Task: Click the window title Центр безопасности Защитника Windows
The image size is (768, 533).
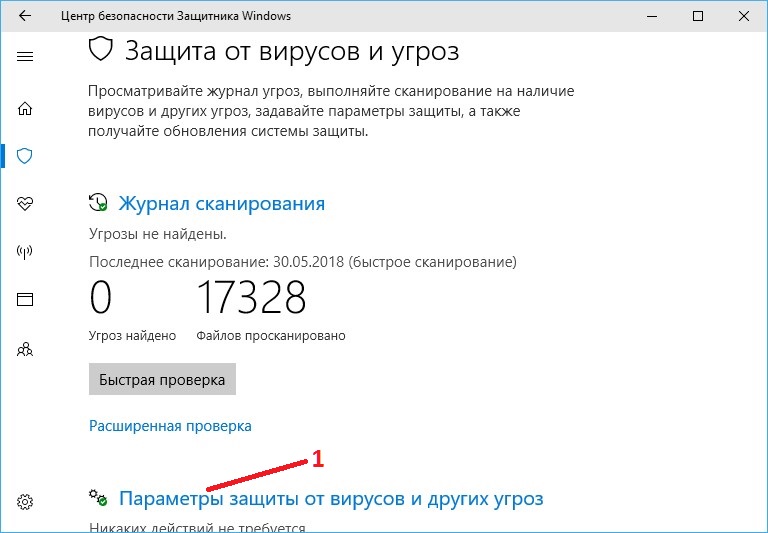Action: tap(176, 16)
